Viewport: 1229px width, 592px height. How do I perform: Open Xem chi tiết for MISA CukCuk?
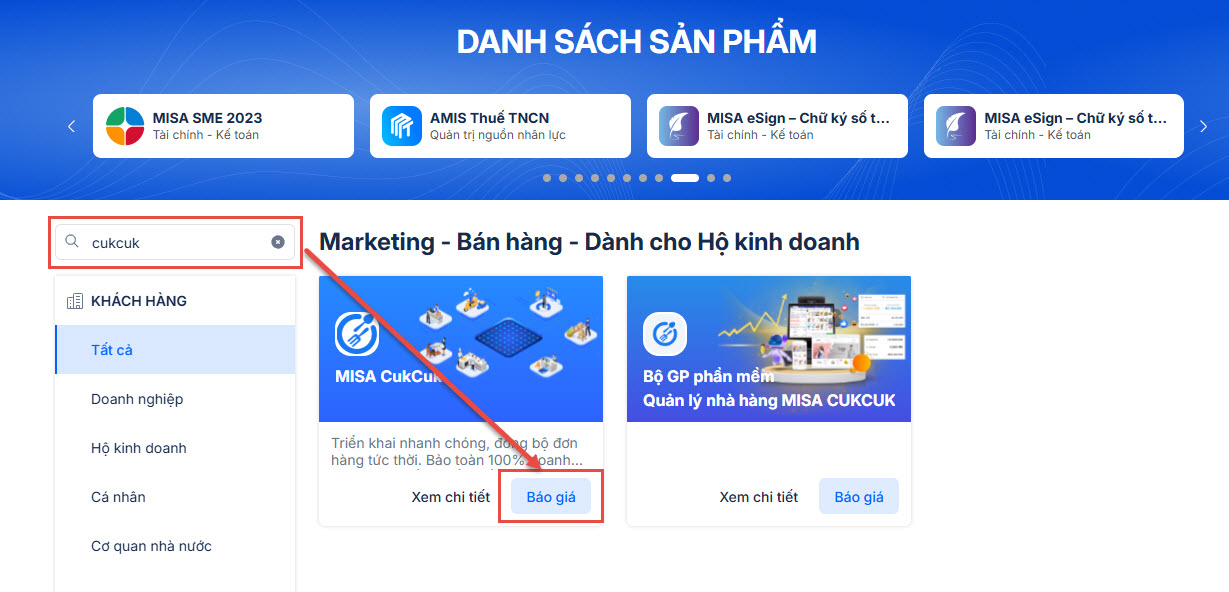coord(451,497)
